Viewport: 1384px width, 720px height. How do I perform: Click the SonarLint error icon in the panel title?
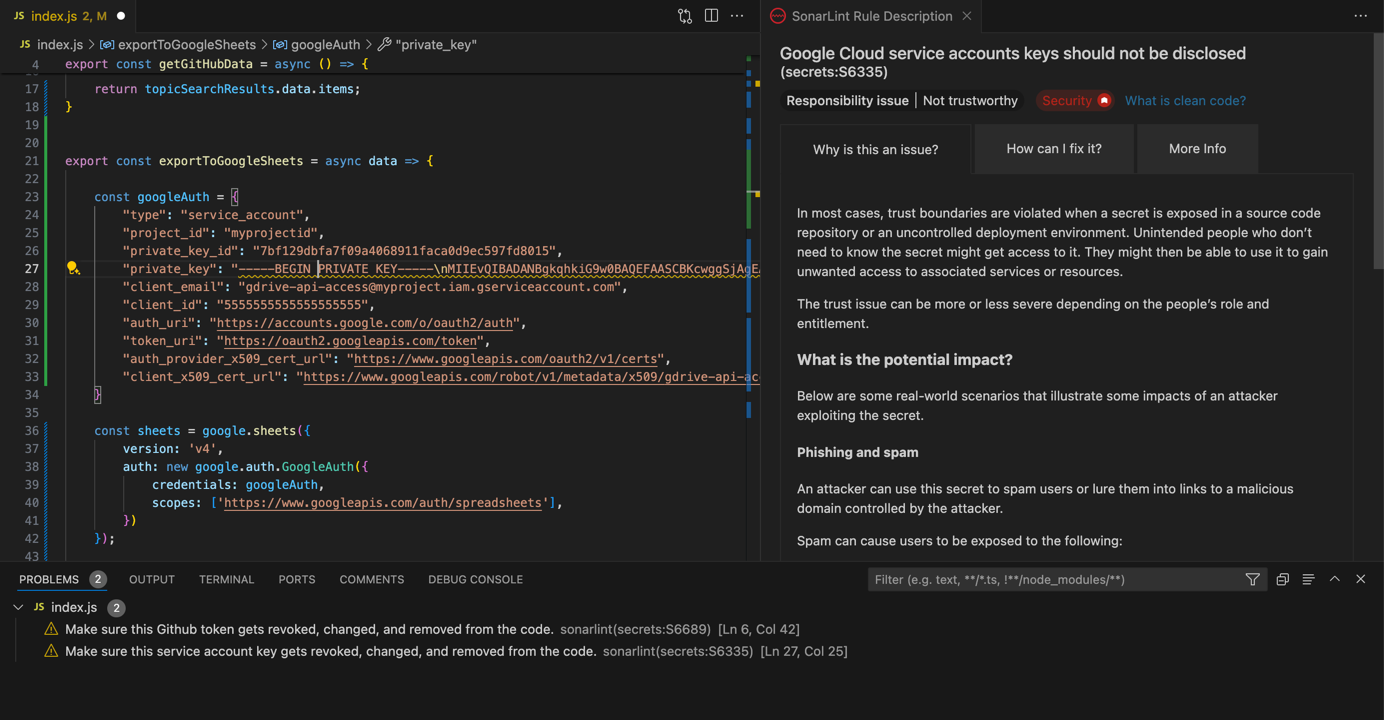(x=777, y=16)
